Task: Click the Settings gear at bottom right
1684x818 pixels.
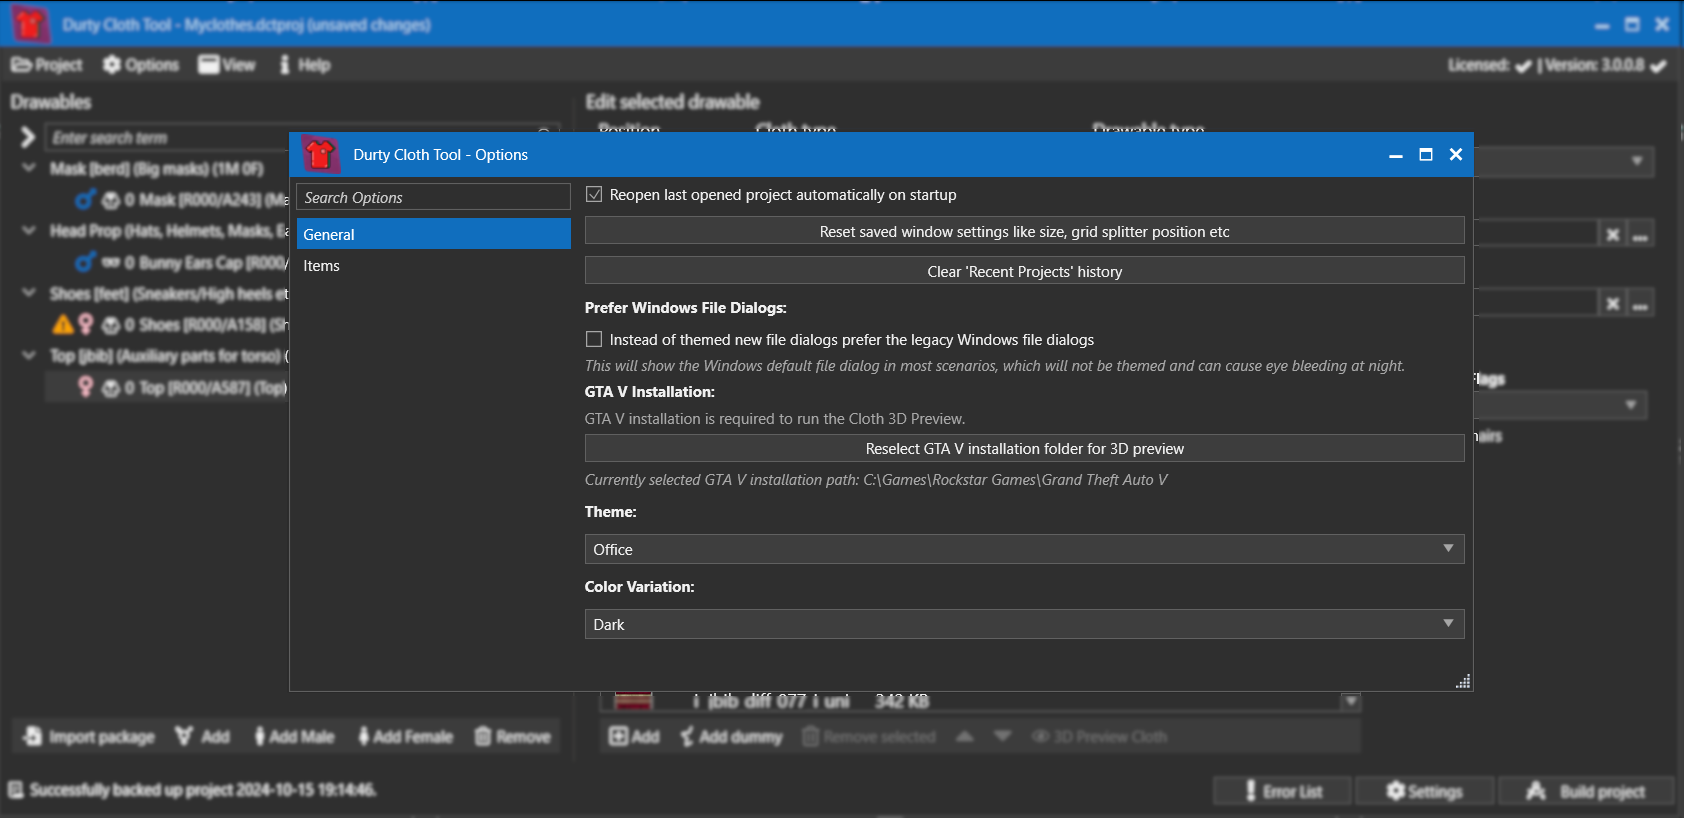Action: point(1424,791)
